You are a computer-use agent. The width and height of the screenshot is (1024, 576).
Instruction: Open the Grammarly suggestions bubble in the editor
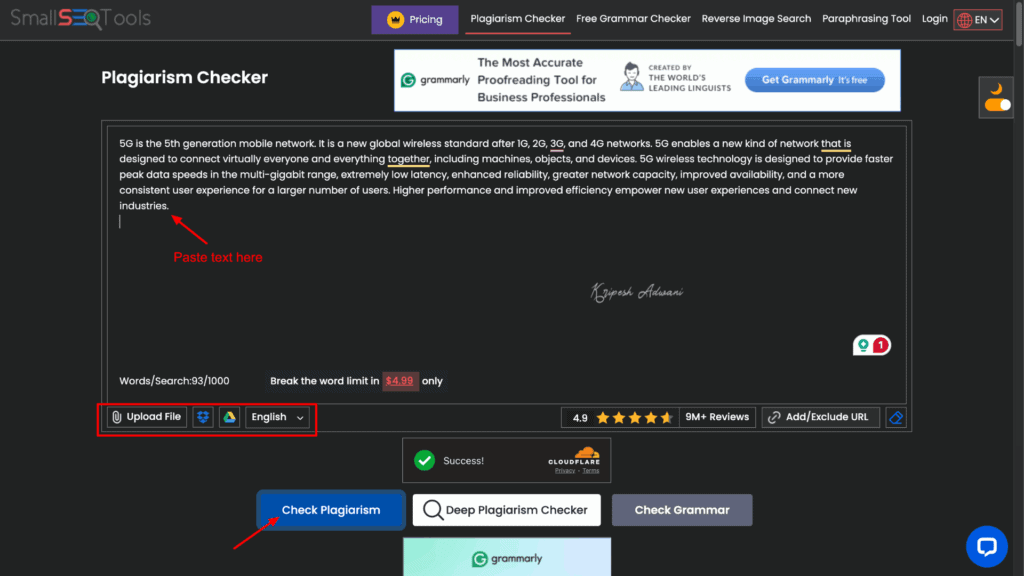872,344
